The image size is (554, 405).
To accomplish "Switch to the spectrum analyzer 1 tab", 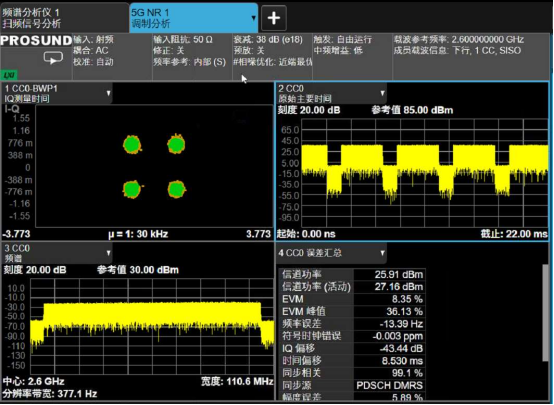I will coord(65,18).
